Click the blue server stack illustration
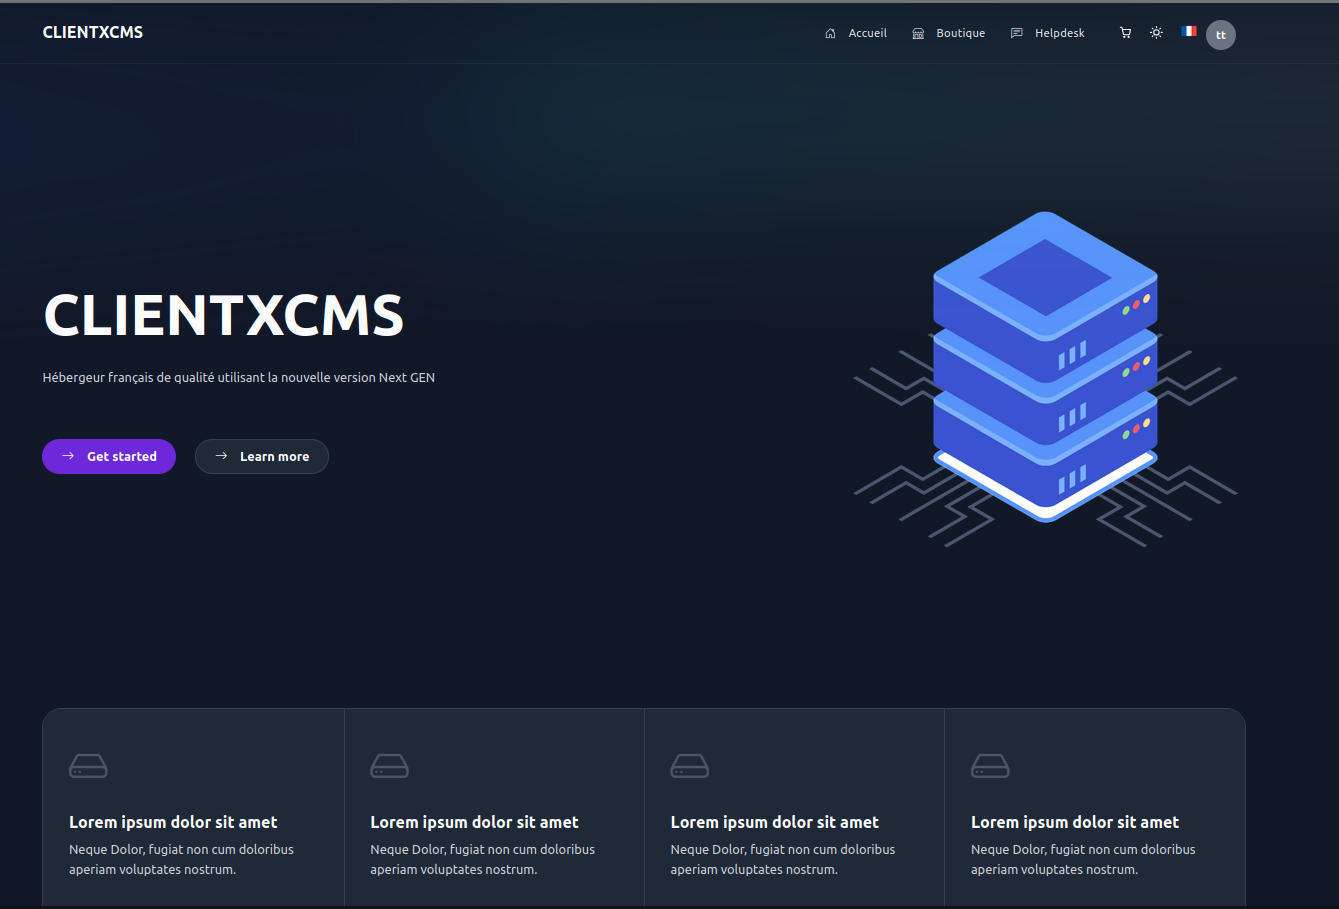 1045,370
